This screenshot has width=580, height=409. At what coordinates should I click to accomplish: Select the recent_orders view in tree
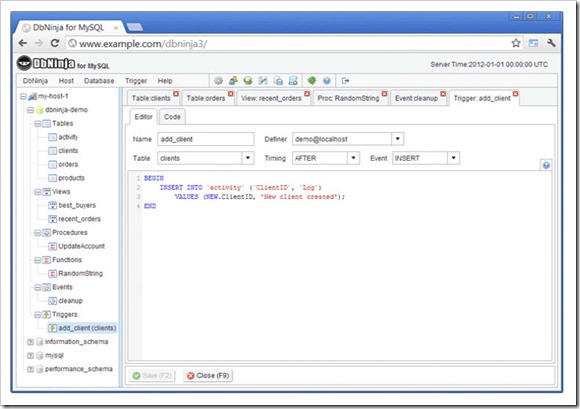tap(79, 219)
